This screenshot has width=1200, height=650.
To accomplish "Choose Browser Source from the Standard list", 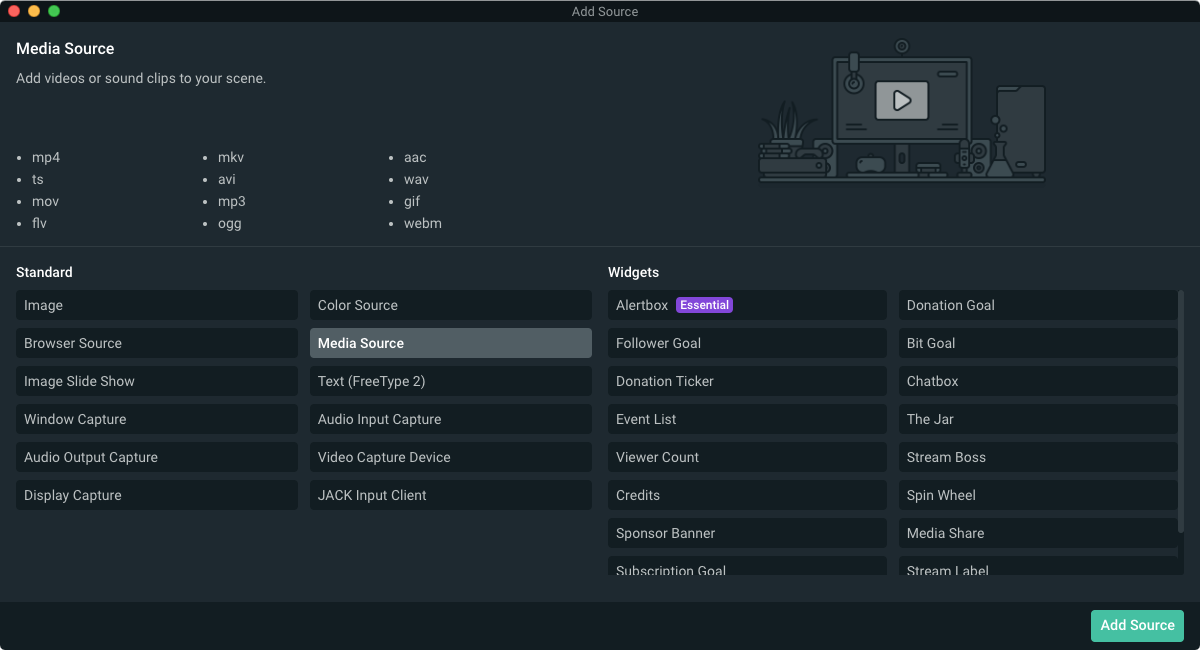I will tap(156, 343).
